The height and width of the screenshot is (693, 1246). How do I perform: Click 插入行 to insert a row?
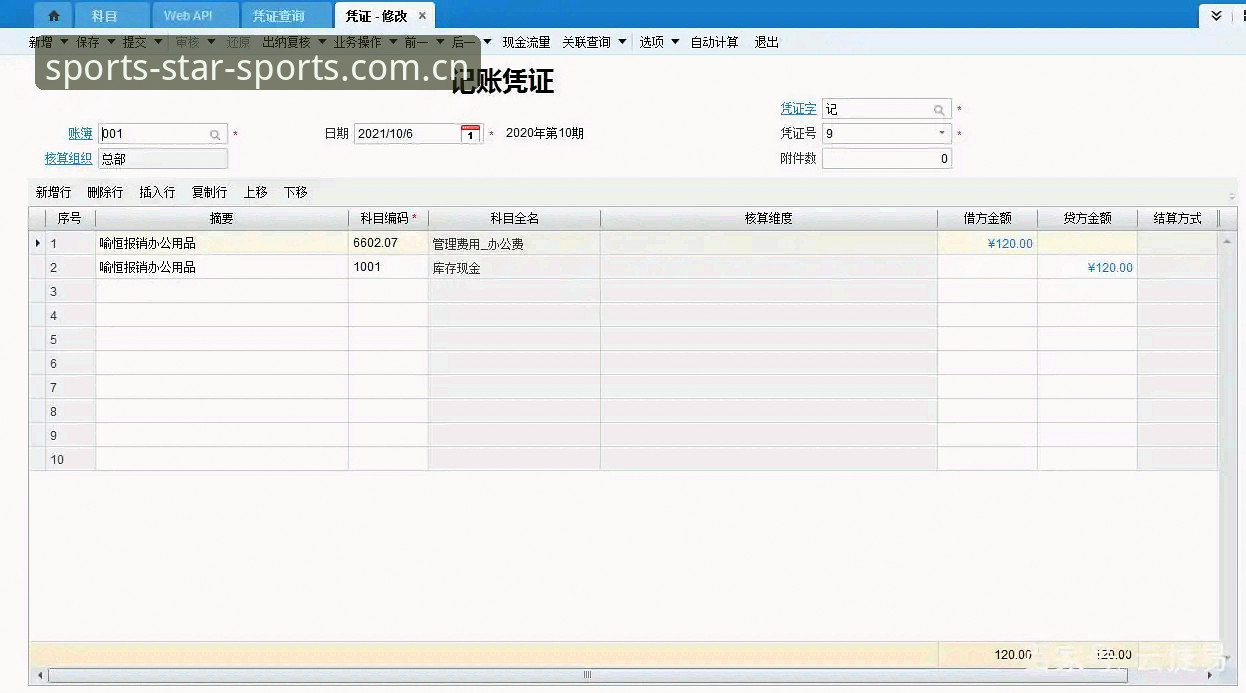157,192
